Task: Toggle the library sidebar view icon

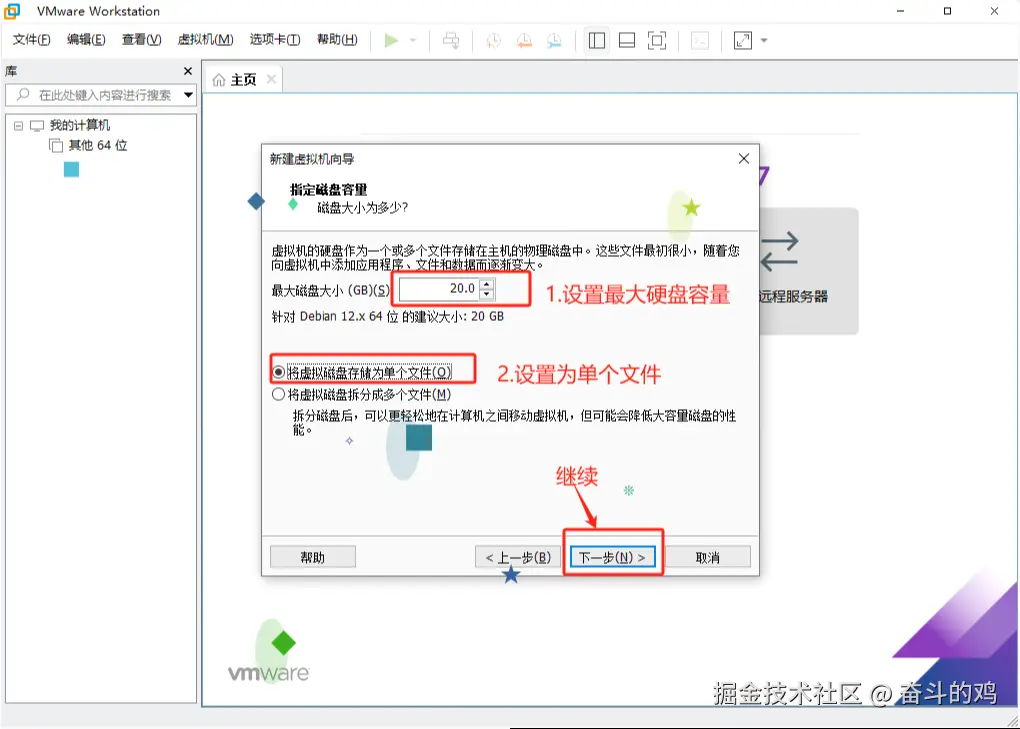Action: 597,40
